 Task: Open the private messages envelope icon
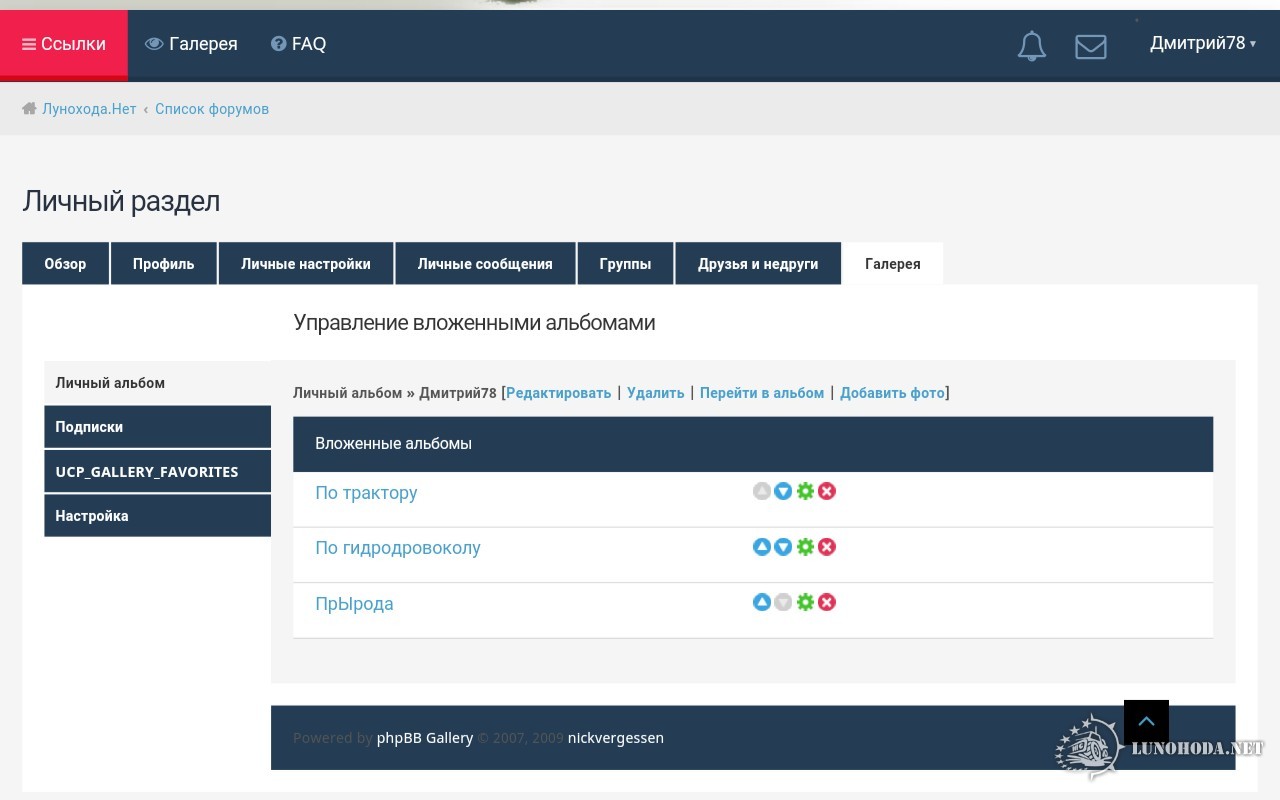click(x=1090, y=47)
